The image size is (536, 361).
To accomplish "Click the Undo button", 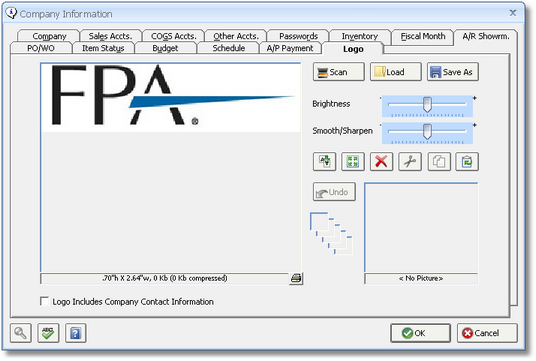I will point(334,192).
